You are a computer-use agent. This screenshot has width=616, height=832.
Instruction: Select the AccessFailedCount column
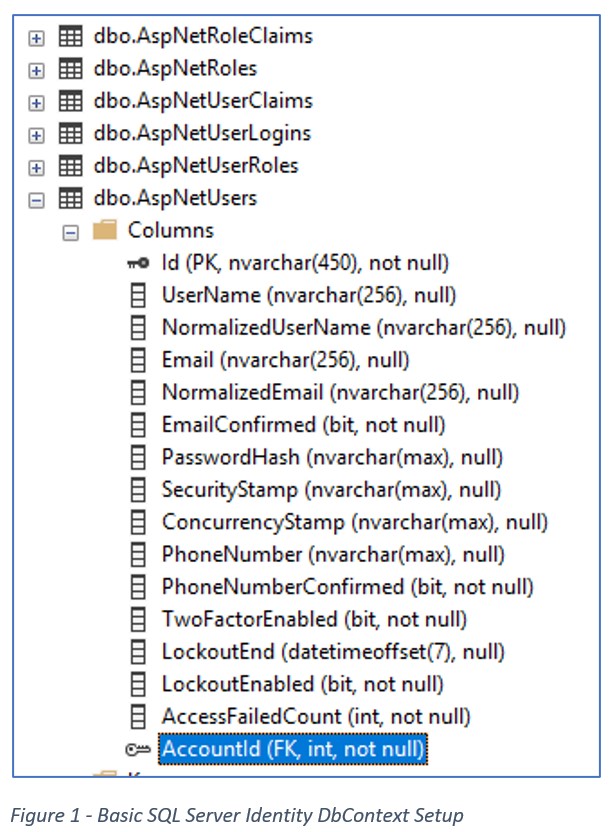click(316, 716)
